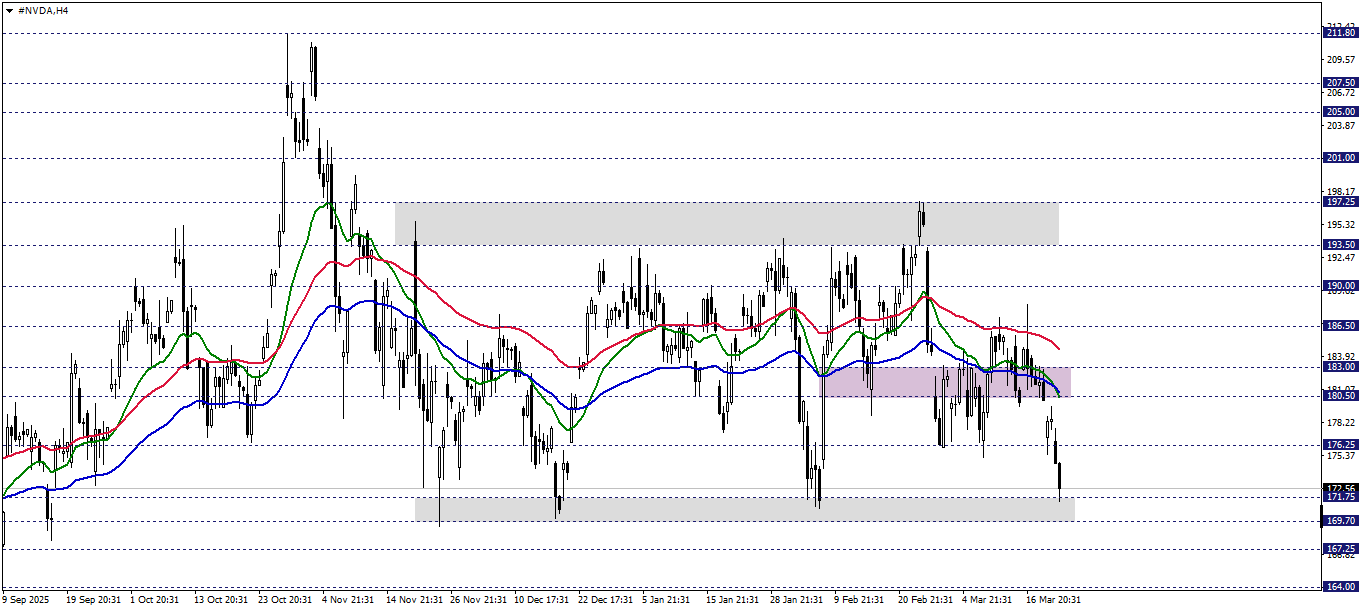Click the 193.50 price tag on axis

point(1341,245)
